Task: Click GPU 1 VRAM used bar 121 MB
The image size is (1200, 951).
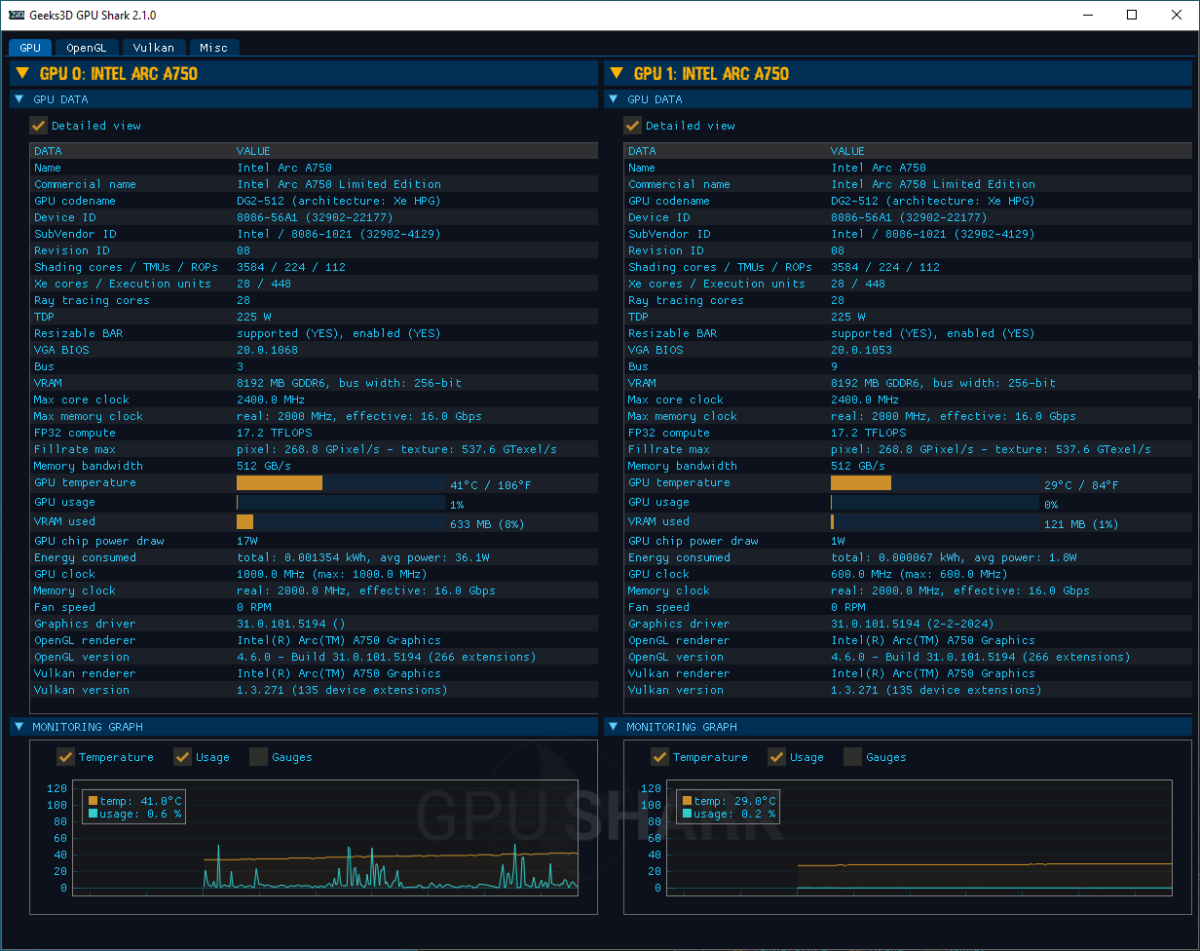Action: (x=935, y=522)
